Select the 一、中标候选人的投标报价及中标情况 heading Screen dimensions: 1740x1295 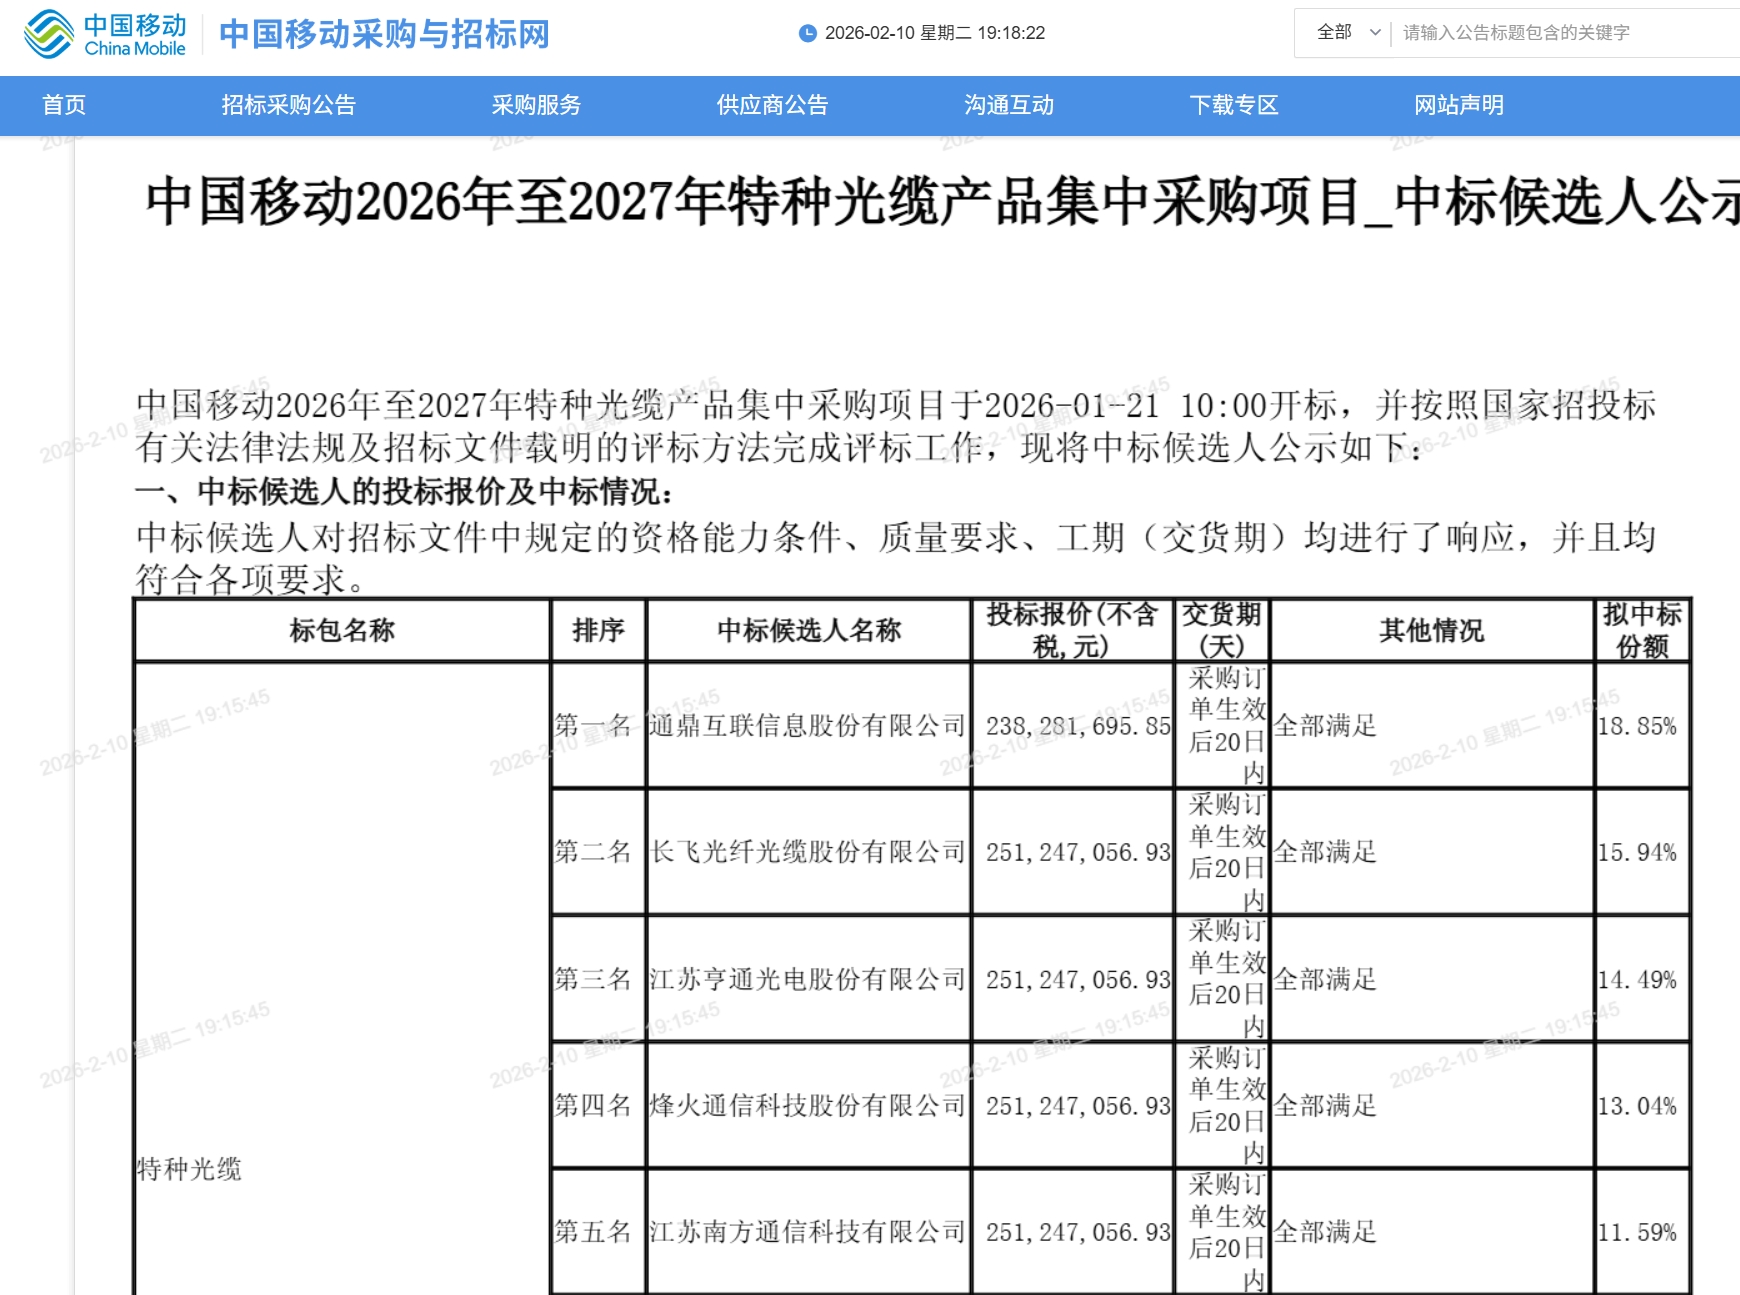click(405, 492)
